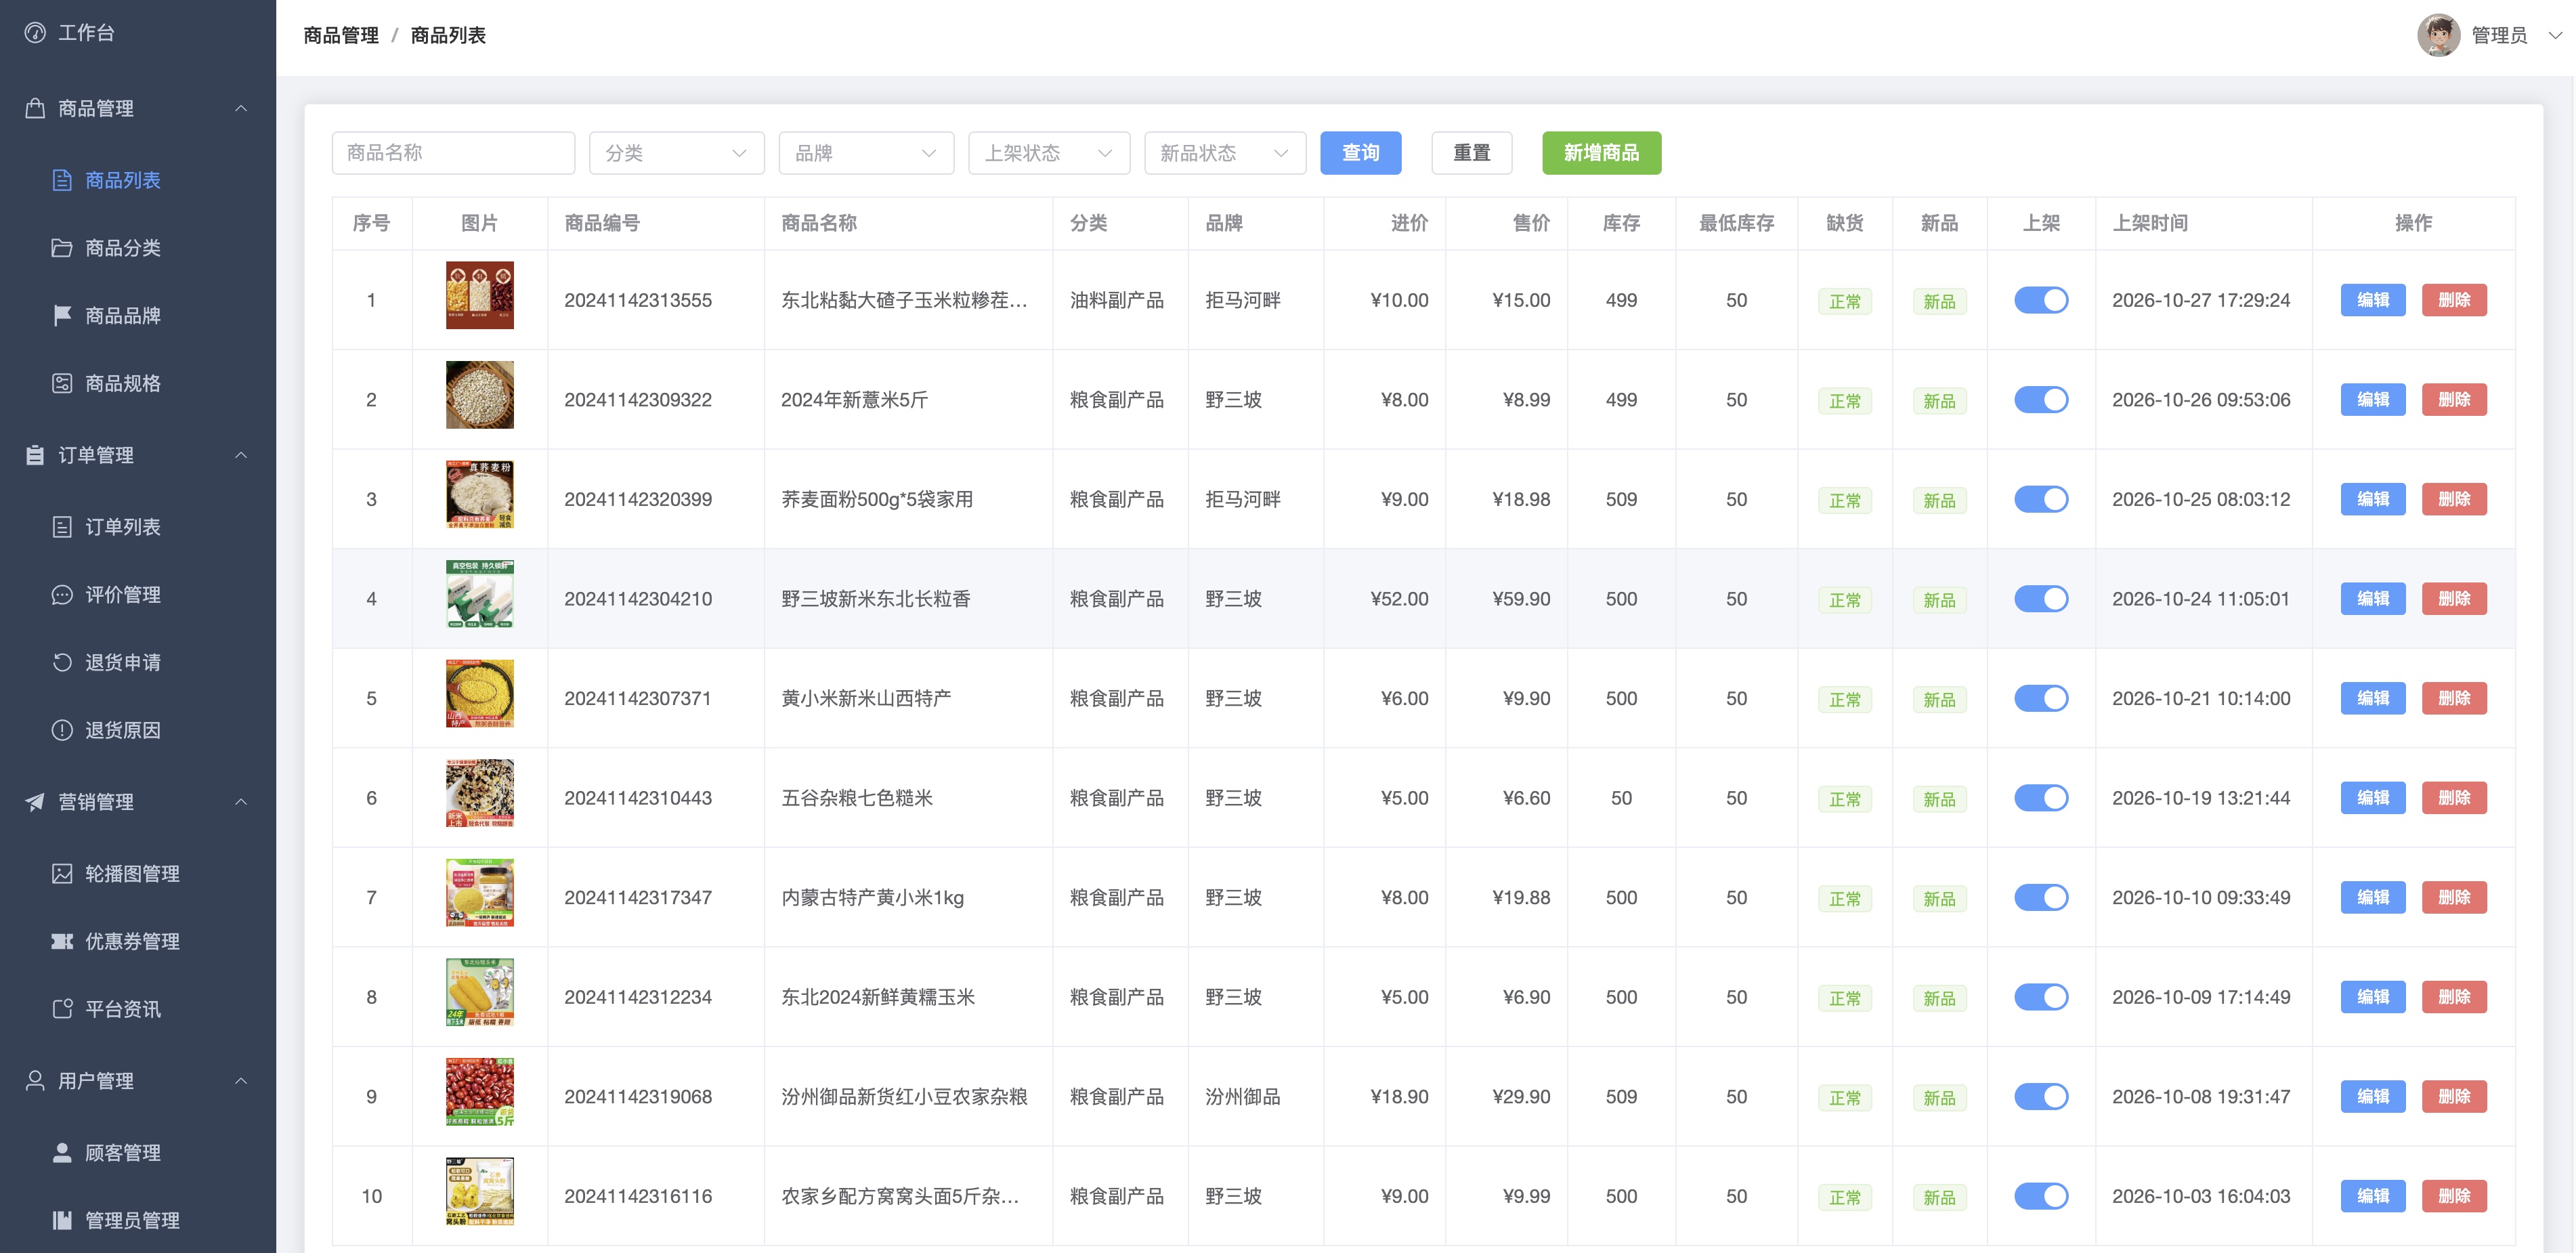Open thumbnail of 东北2024新鲜黄糯玉米
2576x1253 pixels.
pyautogui.click(x=479, y=992)
